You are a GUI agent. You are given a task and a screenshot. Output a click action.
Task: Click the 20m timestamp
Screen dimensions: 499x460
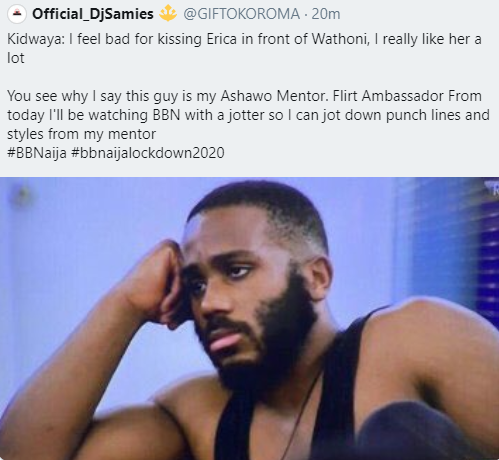pyautogui.click(x=326, y=14)
